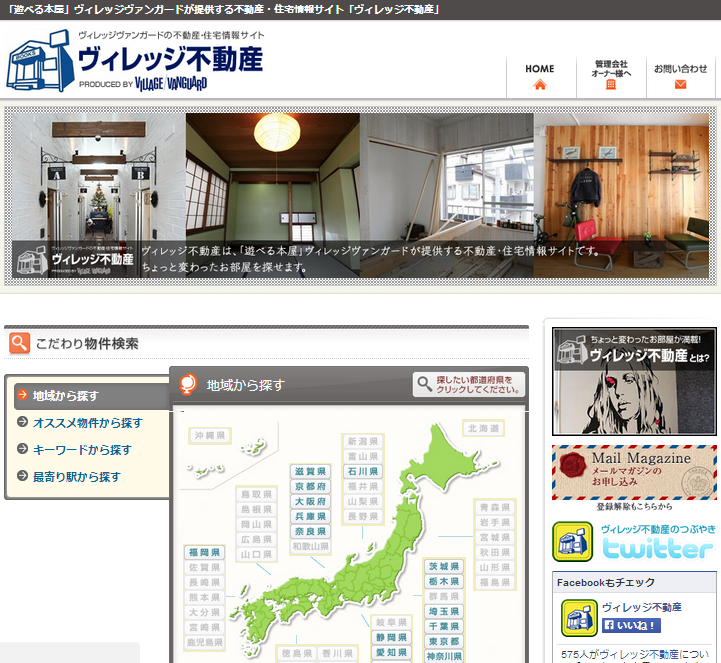Viewport: 721px width, 663px height.
Task: Open the HOME house icon
Action: click(x=540, y=85)
